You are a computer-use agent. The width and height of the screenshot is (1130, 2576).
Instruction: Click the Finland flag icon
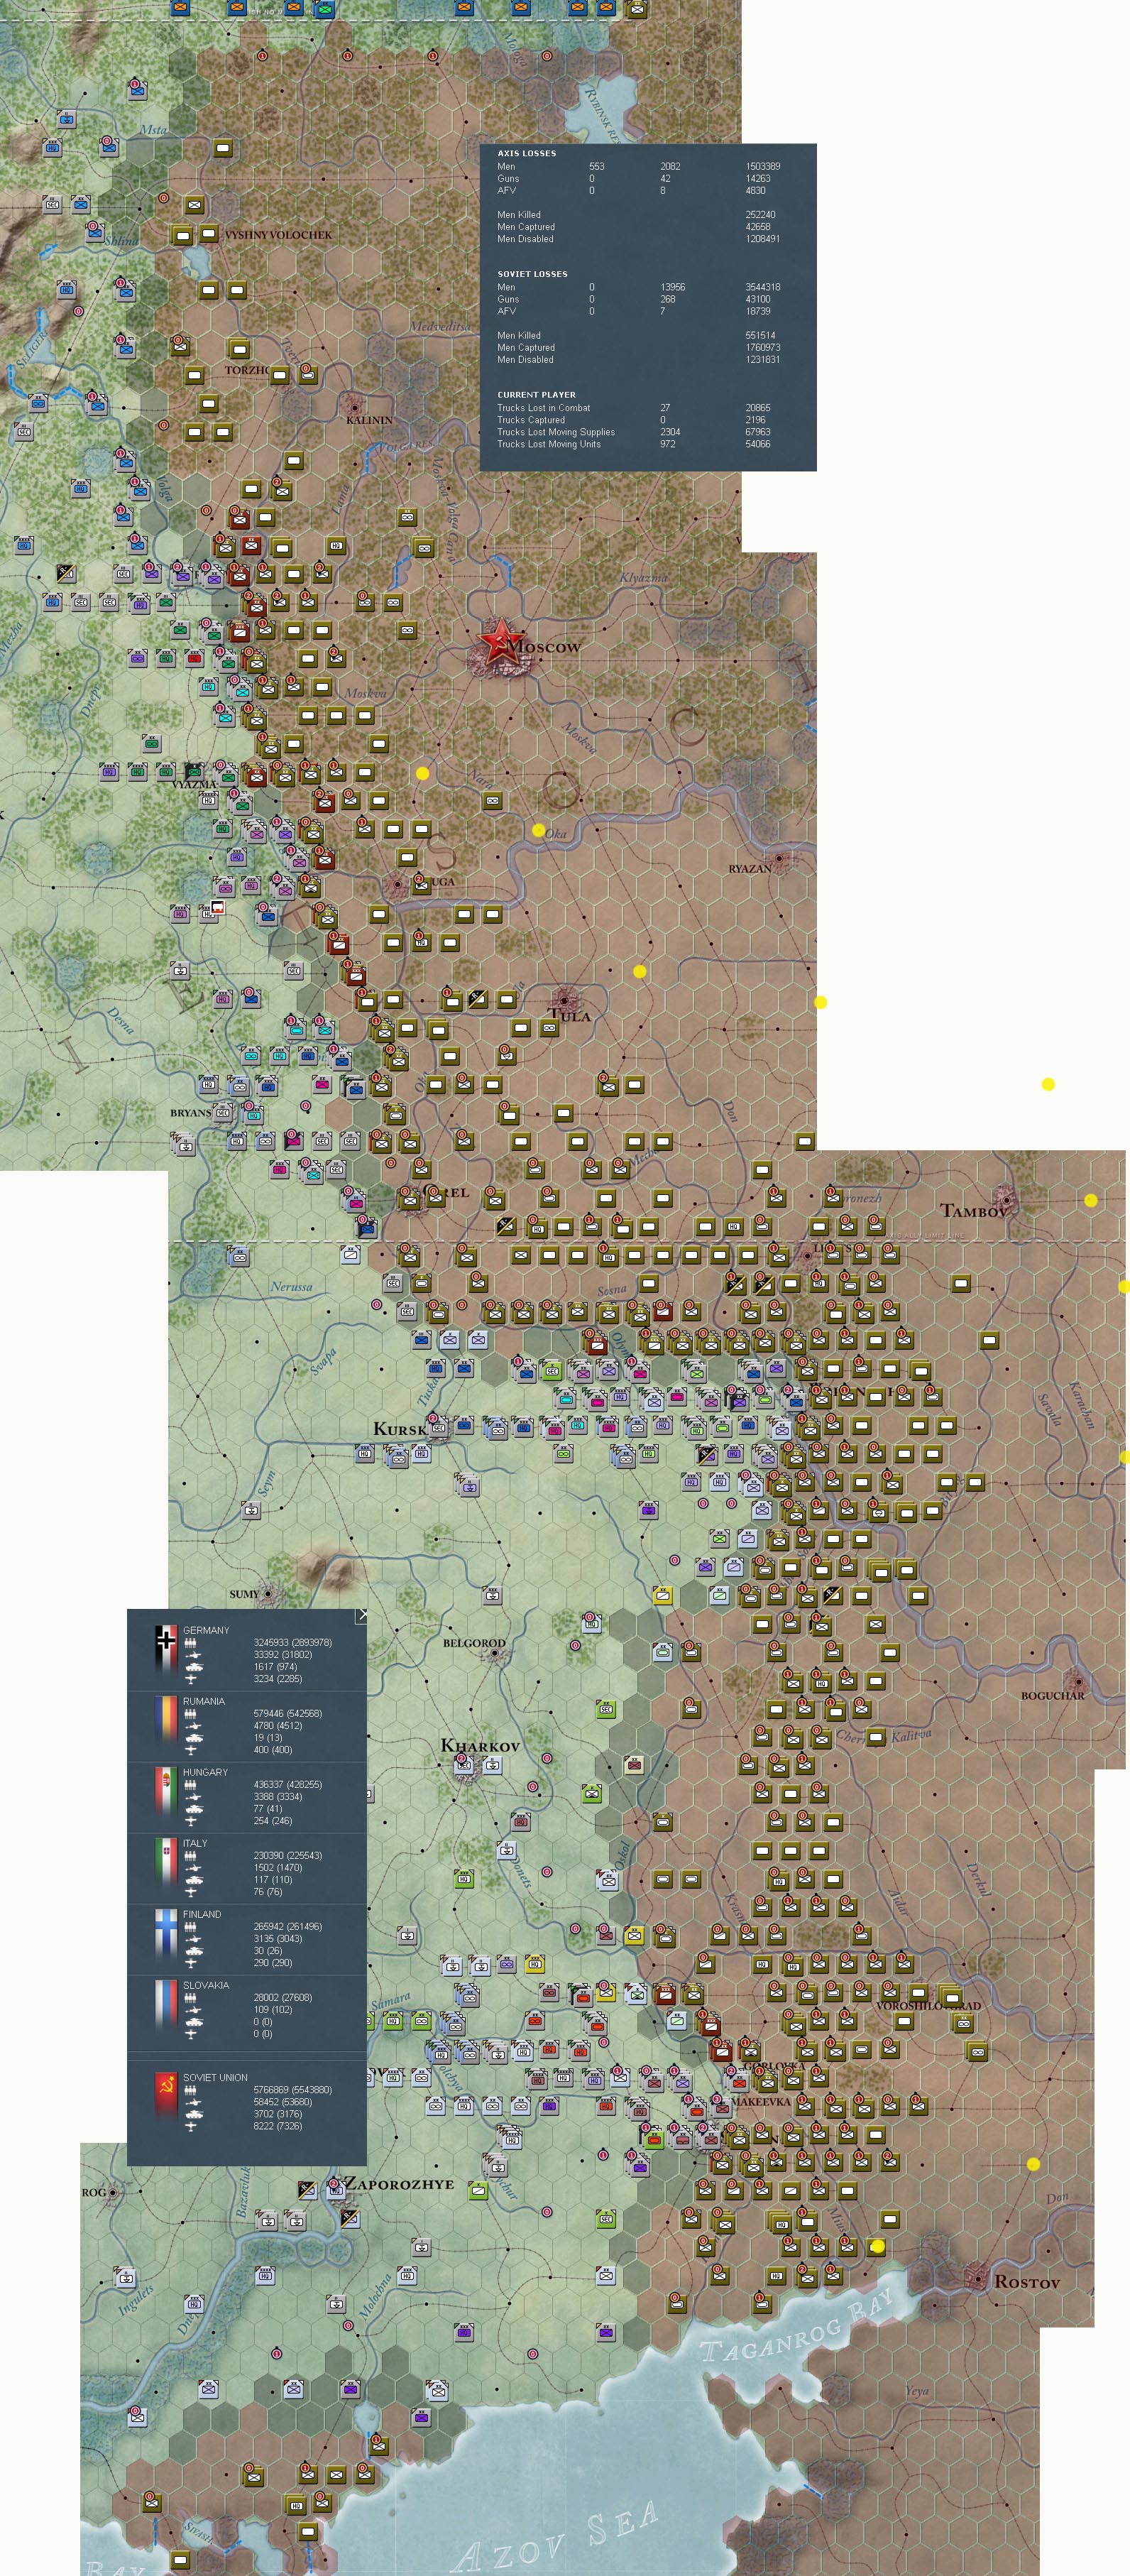click(165, 1933)
